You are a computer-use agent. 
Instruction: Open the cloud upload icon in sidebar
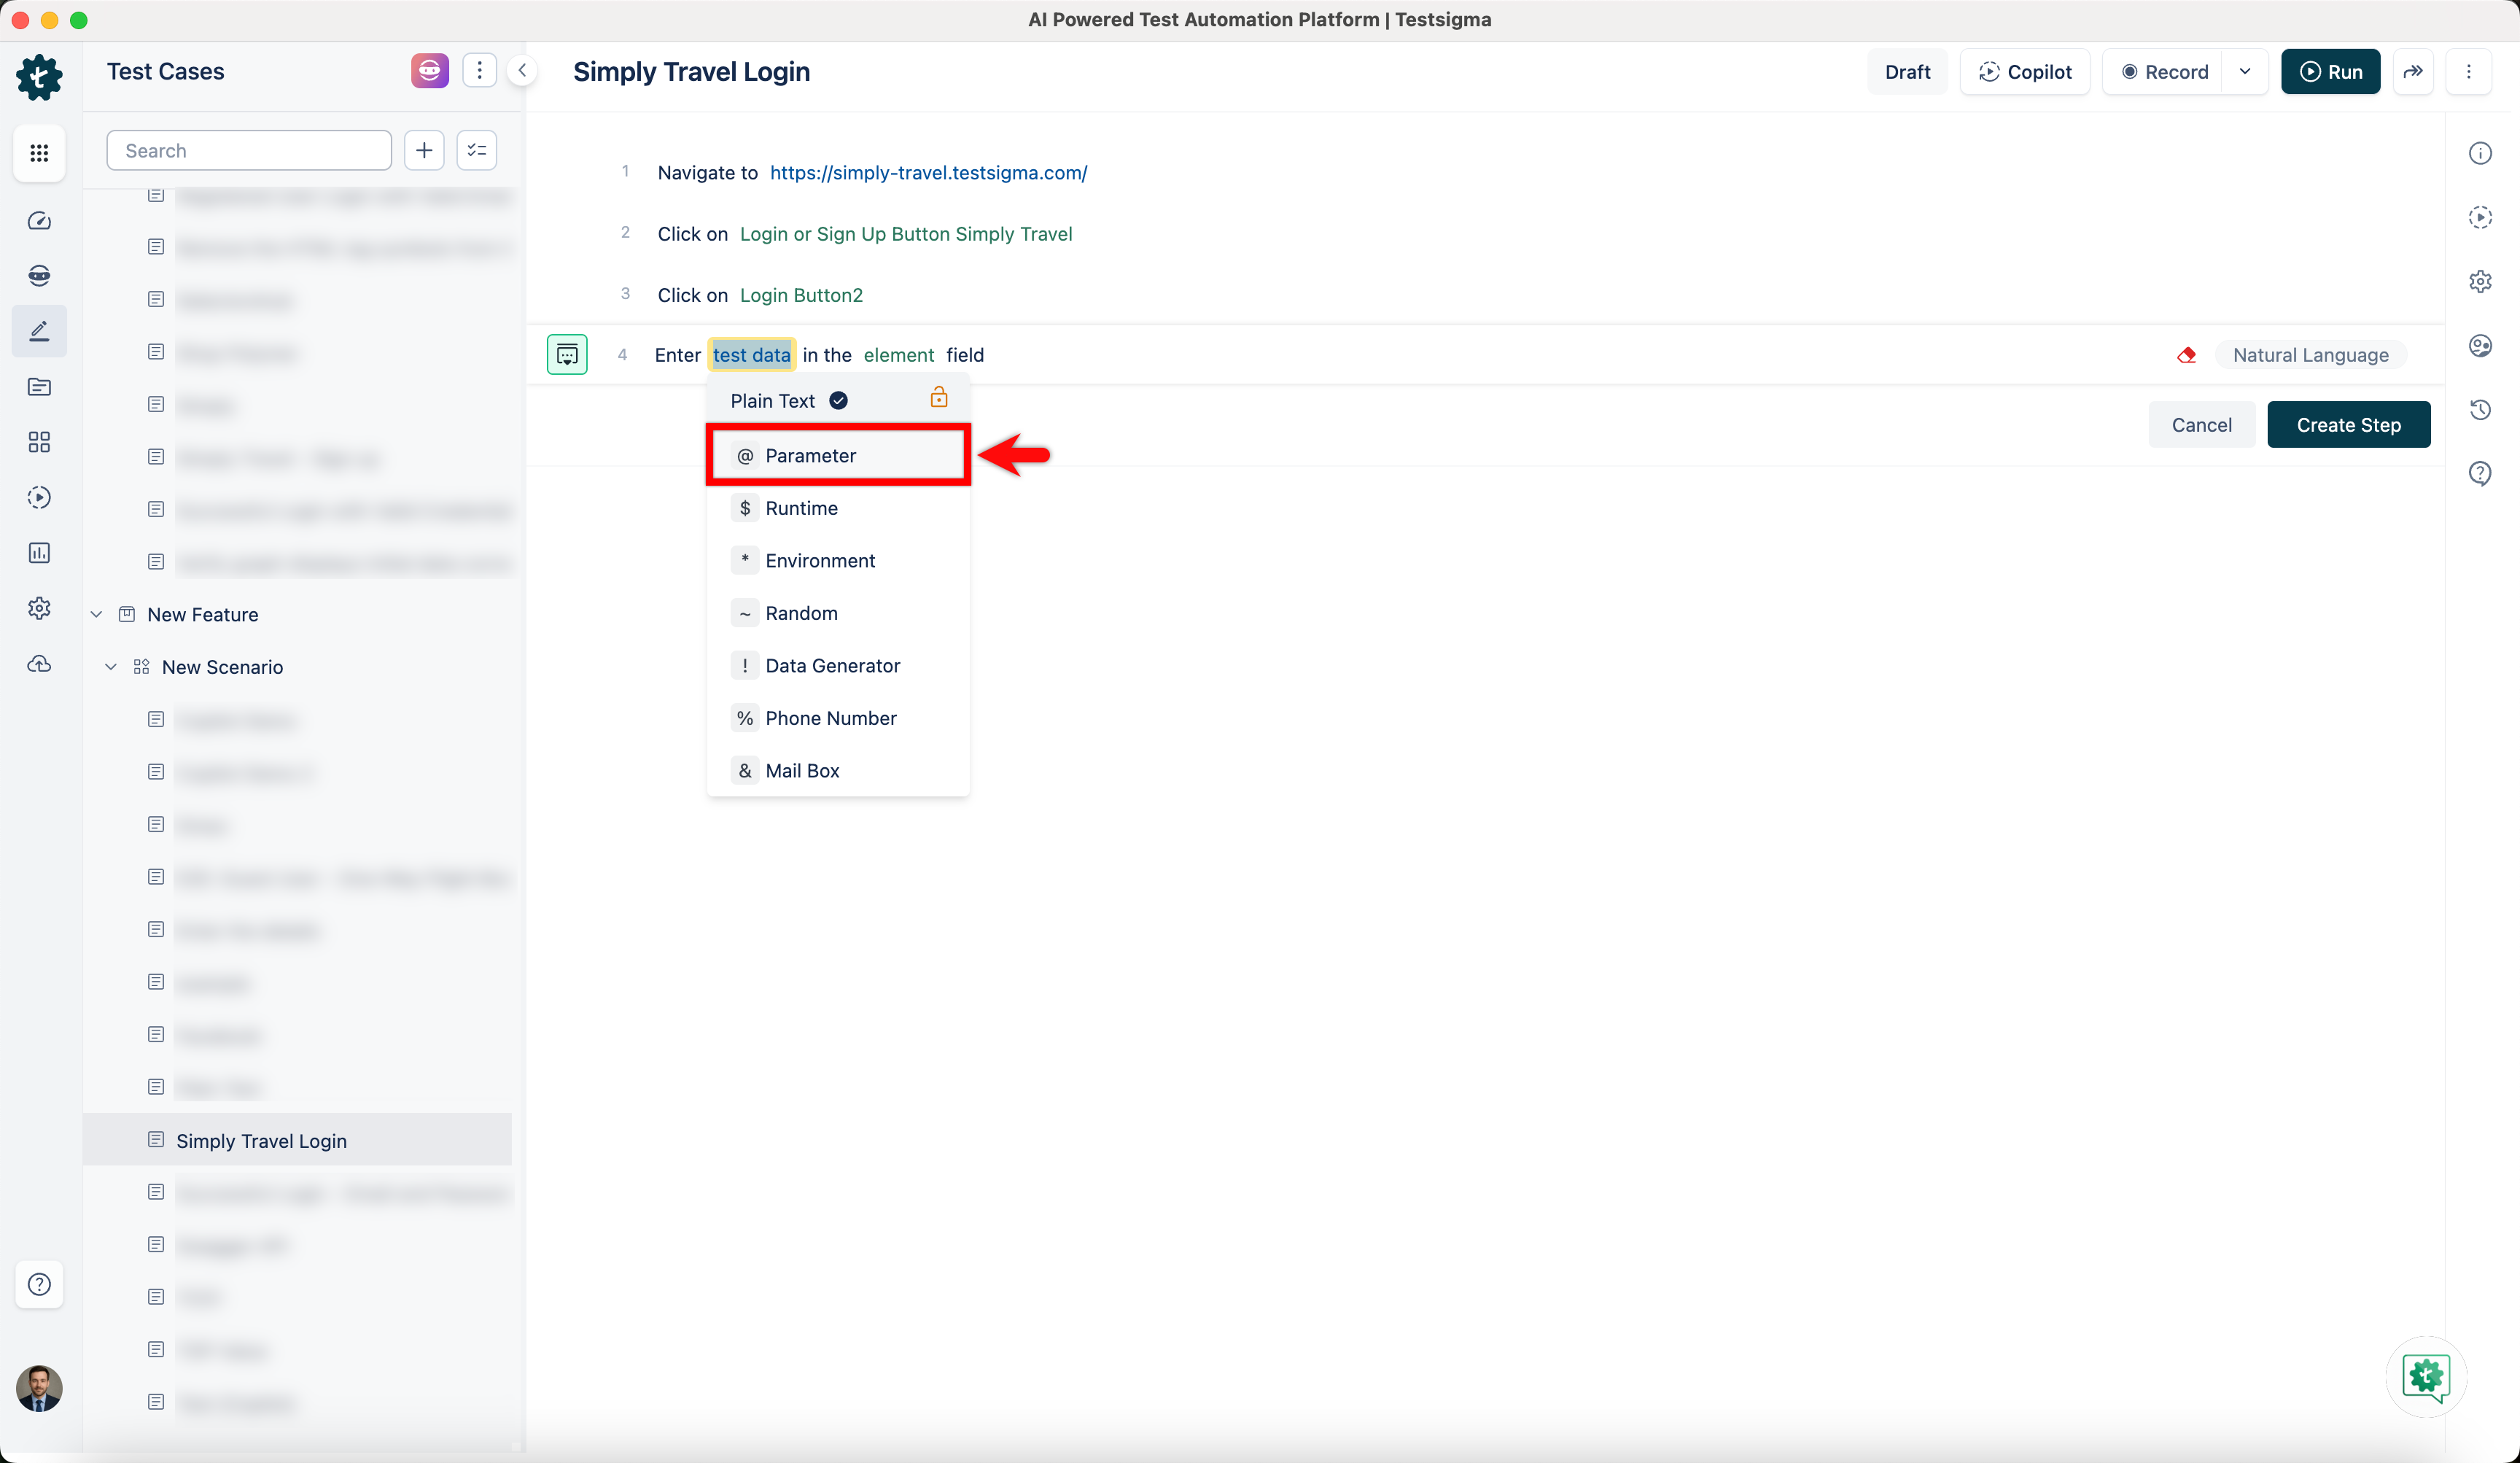point(40,663)
